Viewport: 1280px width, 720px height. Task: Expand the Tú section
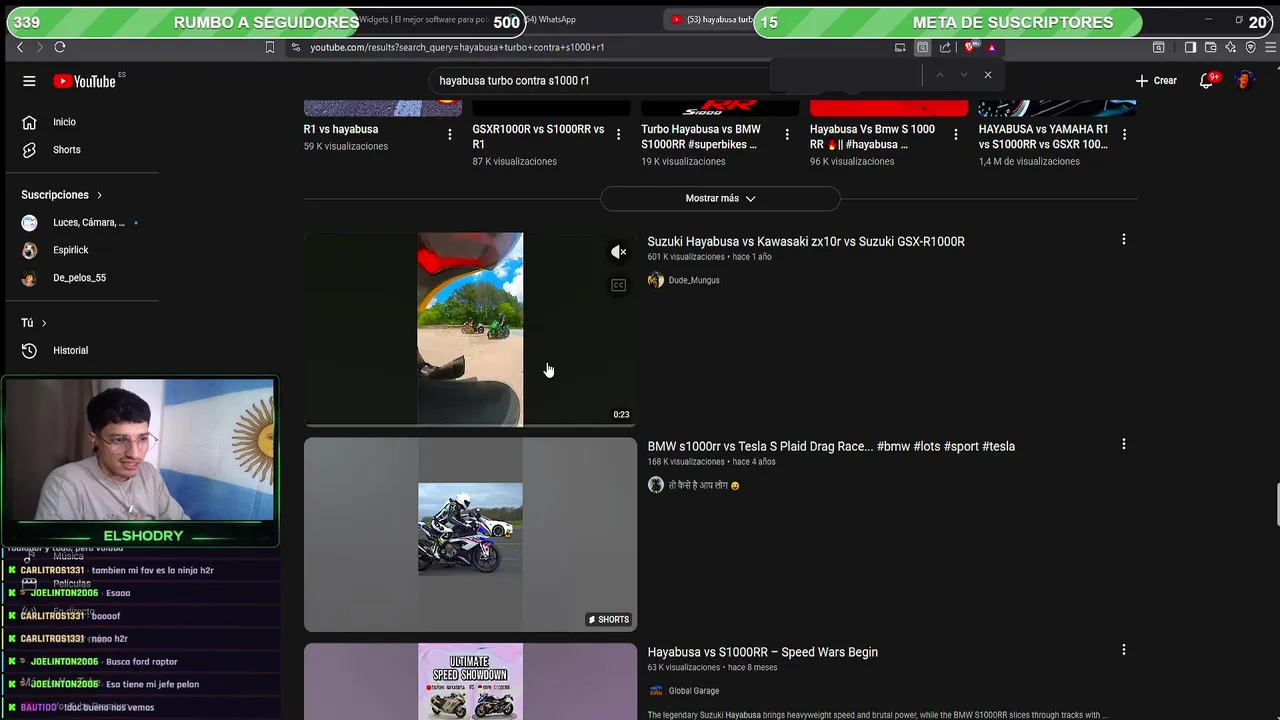coord(34,323)
